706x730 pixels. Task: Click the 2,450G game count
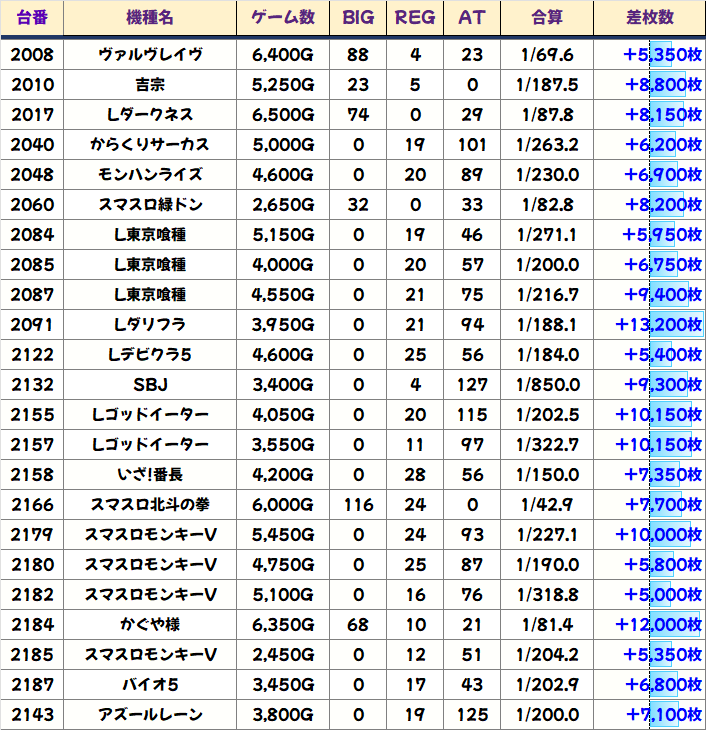click(x=283, y=655)
